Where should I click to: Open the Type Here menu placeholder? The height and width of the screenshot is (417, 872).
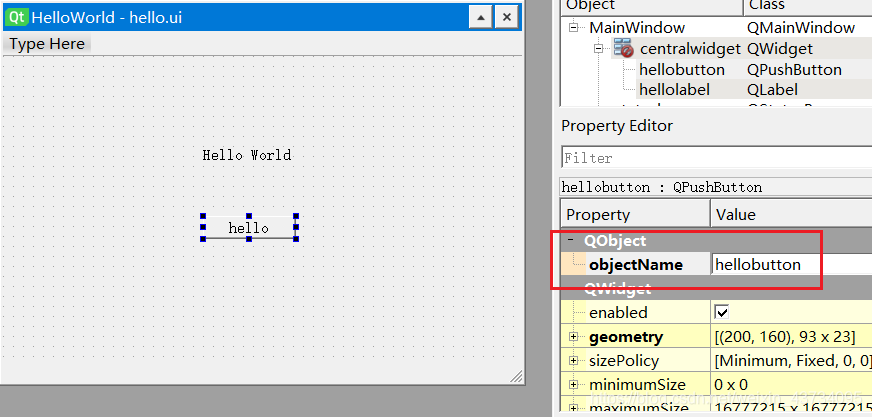pos(47,44)
